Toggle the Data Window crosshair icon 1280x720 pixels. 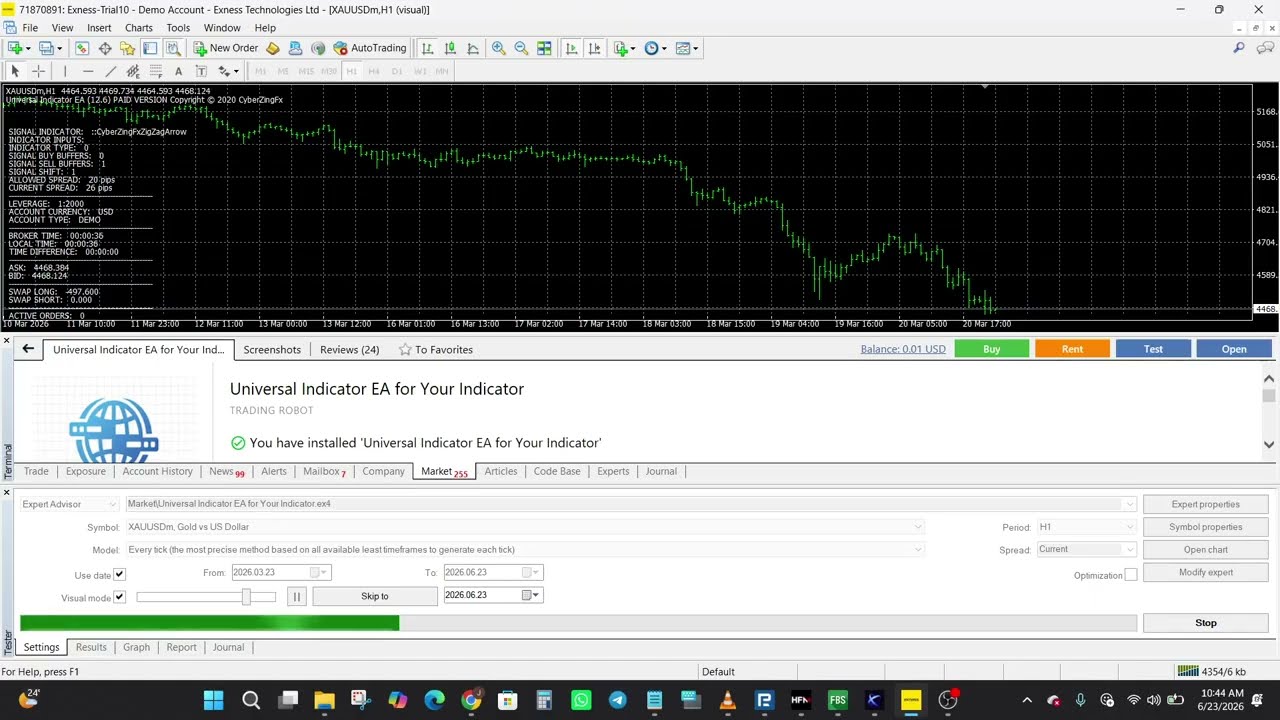pyautogui.click(x=104, y=48)
